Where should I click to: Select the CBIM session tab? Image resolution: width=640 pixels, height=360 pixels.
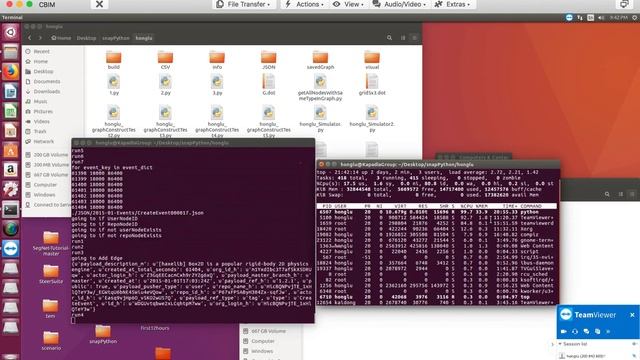(47, 4)
